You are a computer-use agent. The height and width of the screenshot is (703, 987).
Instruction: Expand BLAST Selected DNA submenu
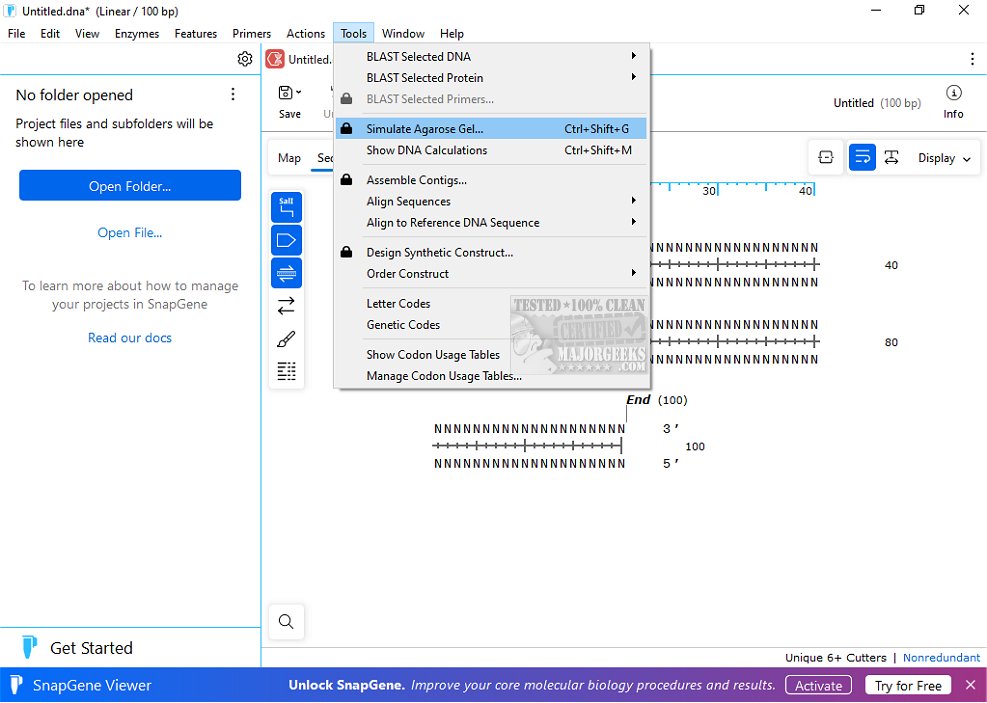[x=634, y=55]
